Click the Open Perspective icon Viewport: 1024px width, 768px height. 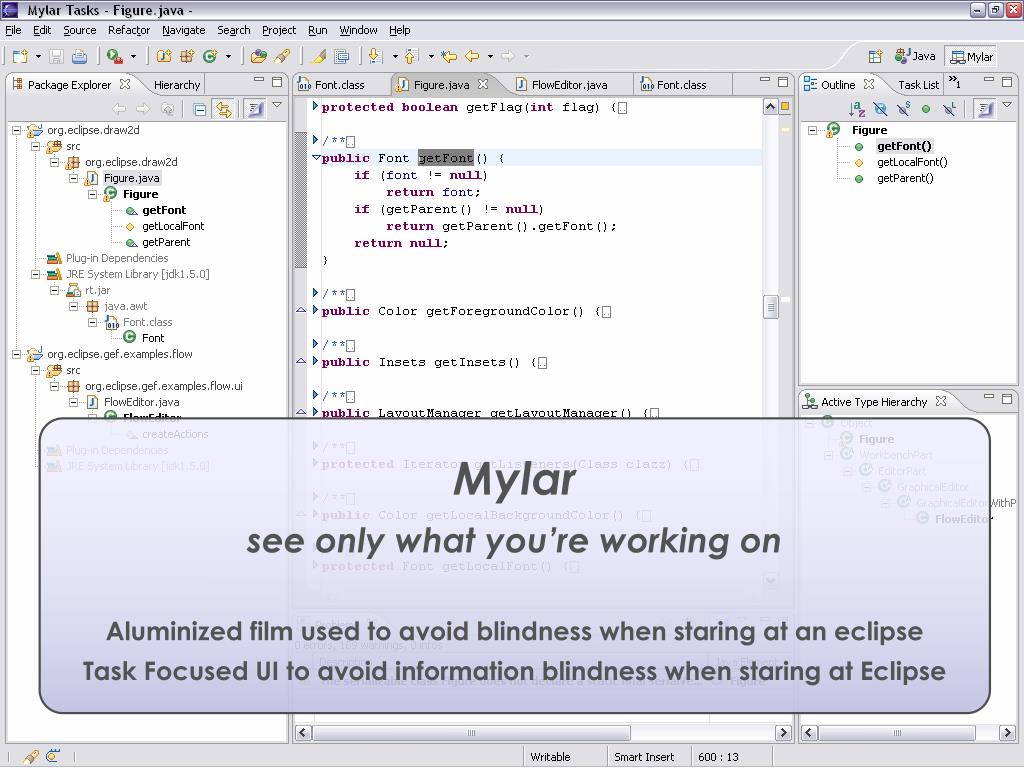pyautogui.click(x=875, y=57)
